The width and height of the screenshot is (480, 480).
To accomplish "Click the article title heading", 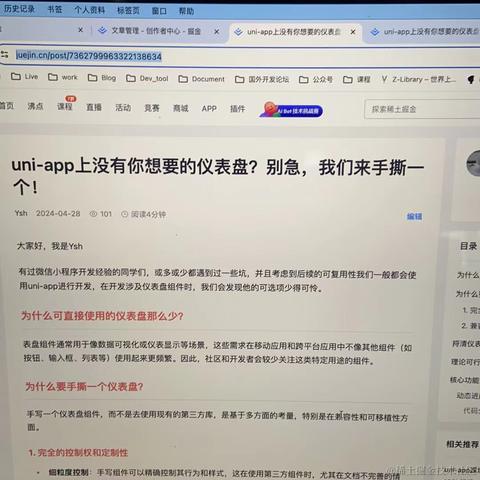I will 217,176.
